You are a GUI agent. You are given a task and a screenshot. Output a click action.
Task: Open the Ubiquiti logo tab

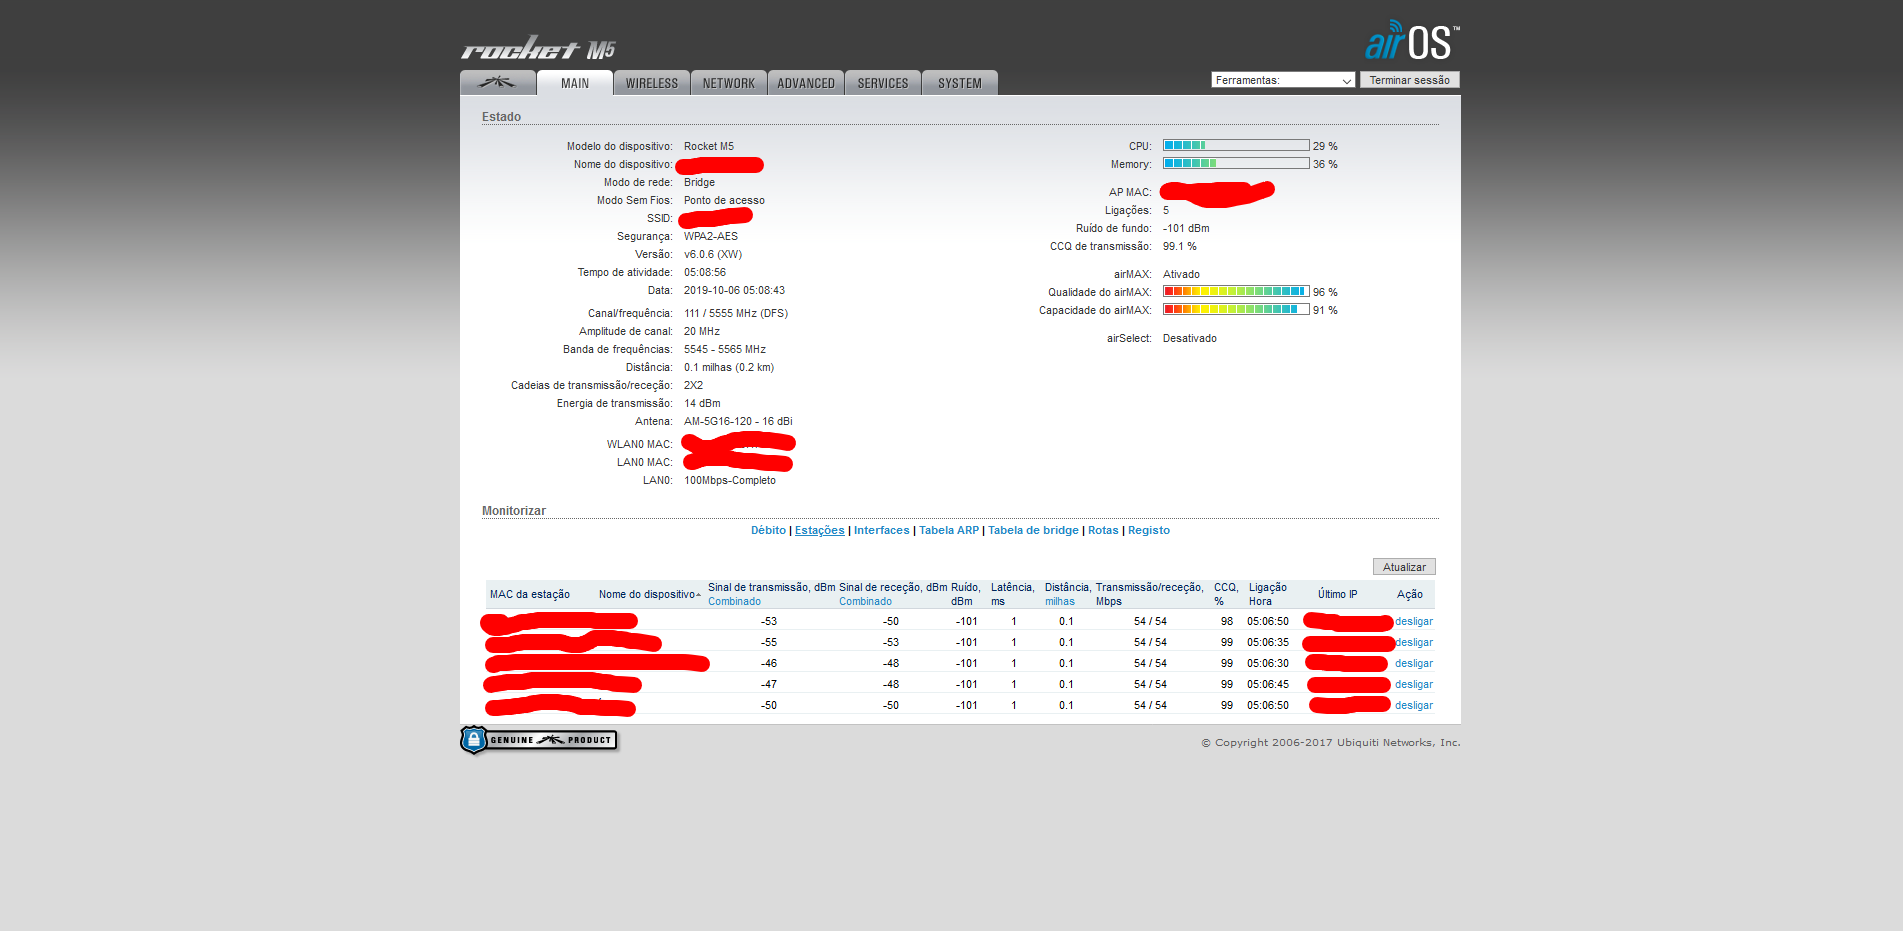click(x=497, y=83)
